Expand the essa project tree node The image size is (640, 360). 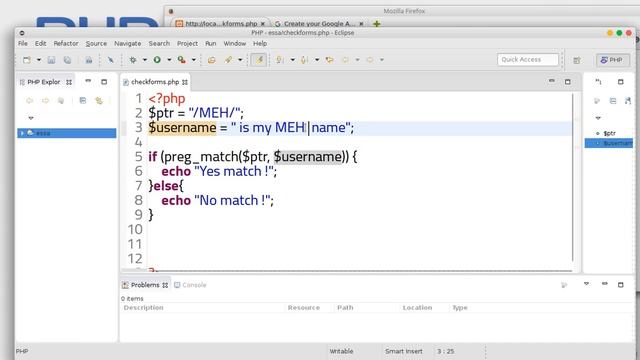tap(22, 133)
